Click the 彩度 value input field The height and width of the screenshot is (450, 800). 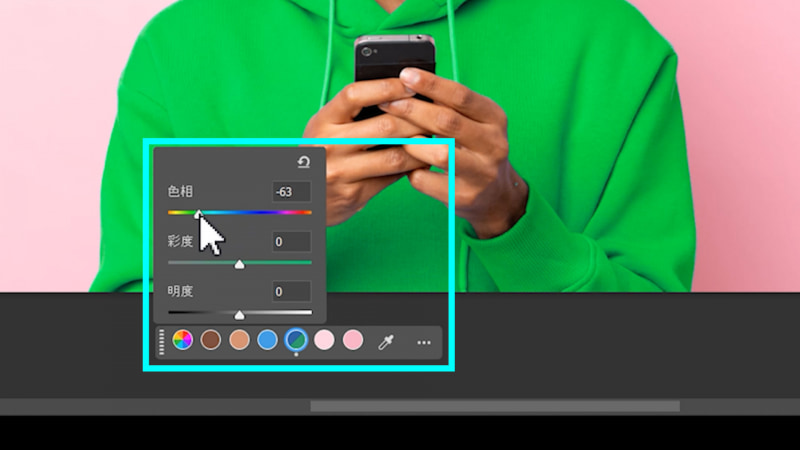tap(291, 241)
